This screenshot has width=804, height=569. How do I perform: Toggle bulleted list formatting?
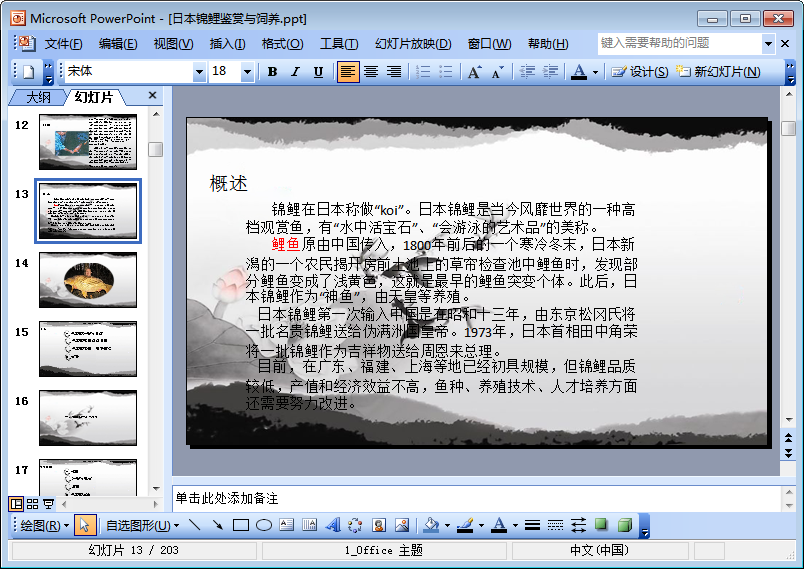pos(446,72)
